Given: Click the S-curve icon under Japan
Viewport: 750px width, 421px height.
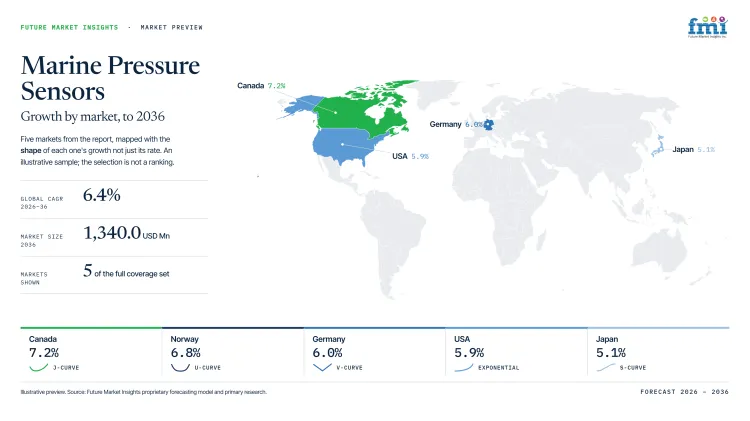Looking at the screenshot, I should point(606,367).
